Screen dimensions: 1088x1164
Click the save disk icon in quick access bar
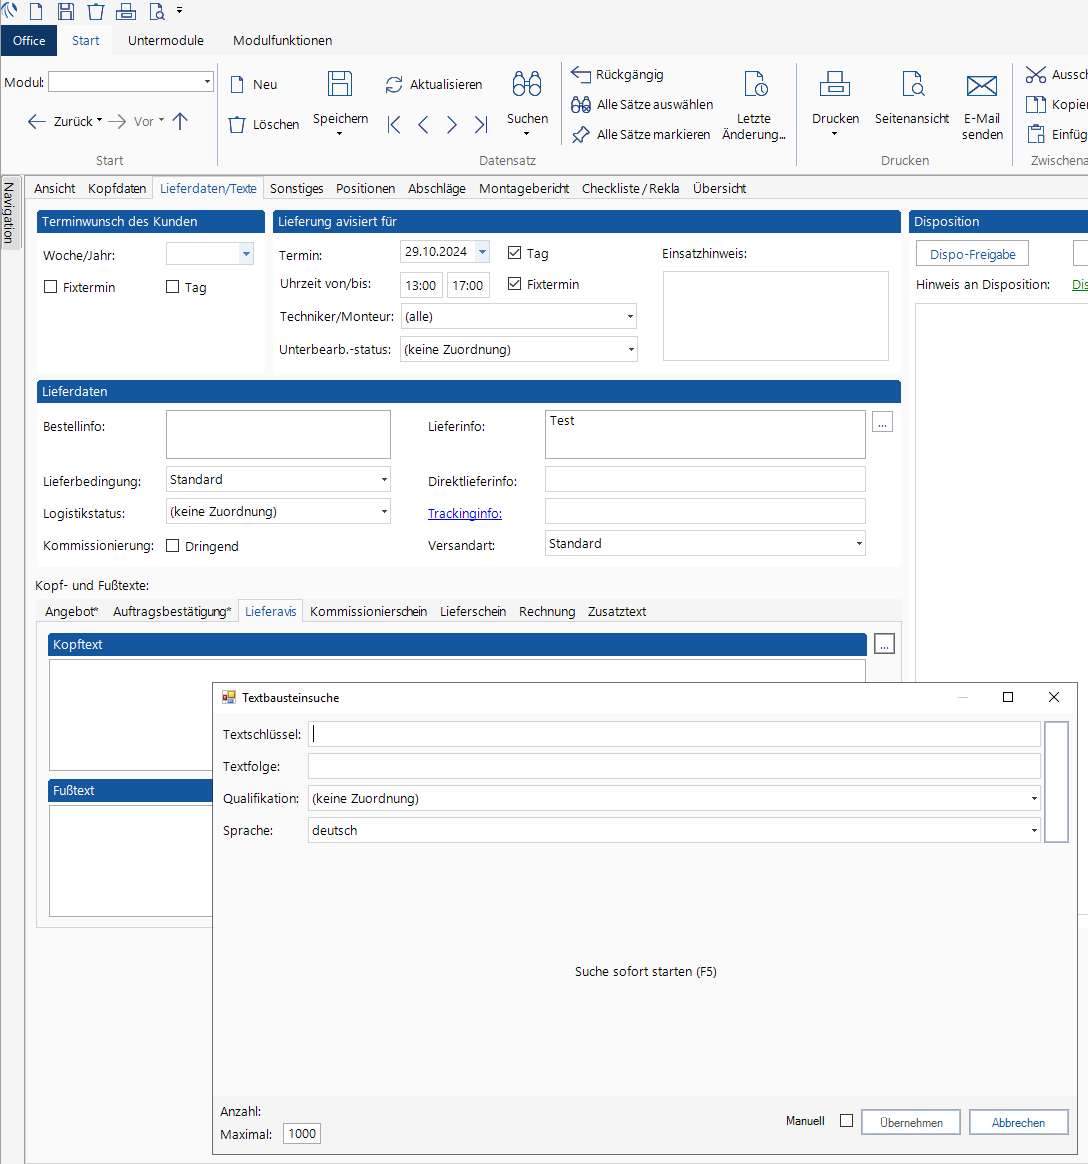65,11
